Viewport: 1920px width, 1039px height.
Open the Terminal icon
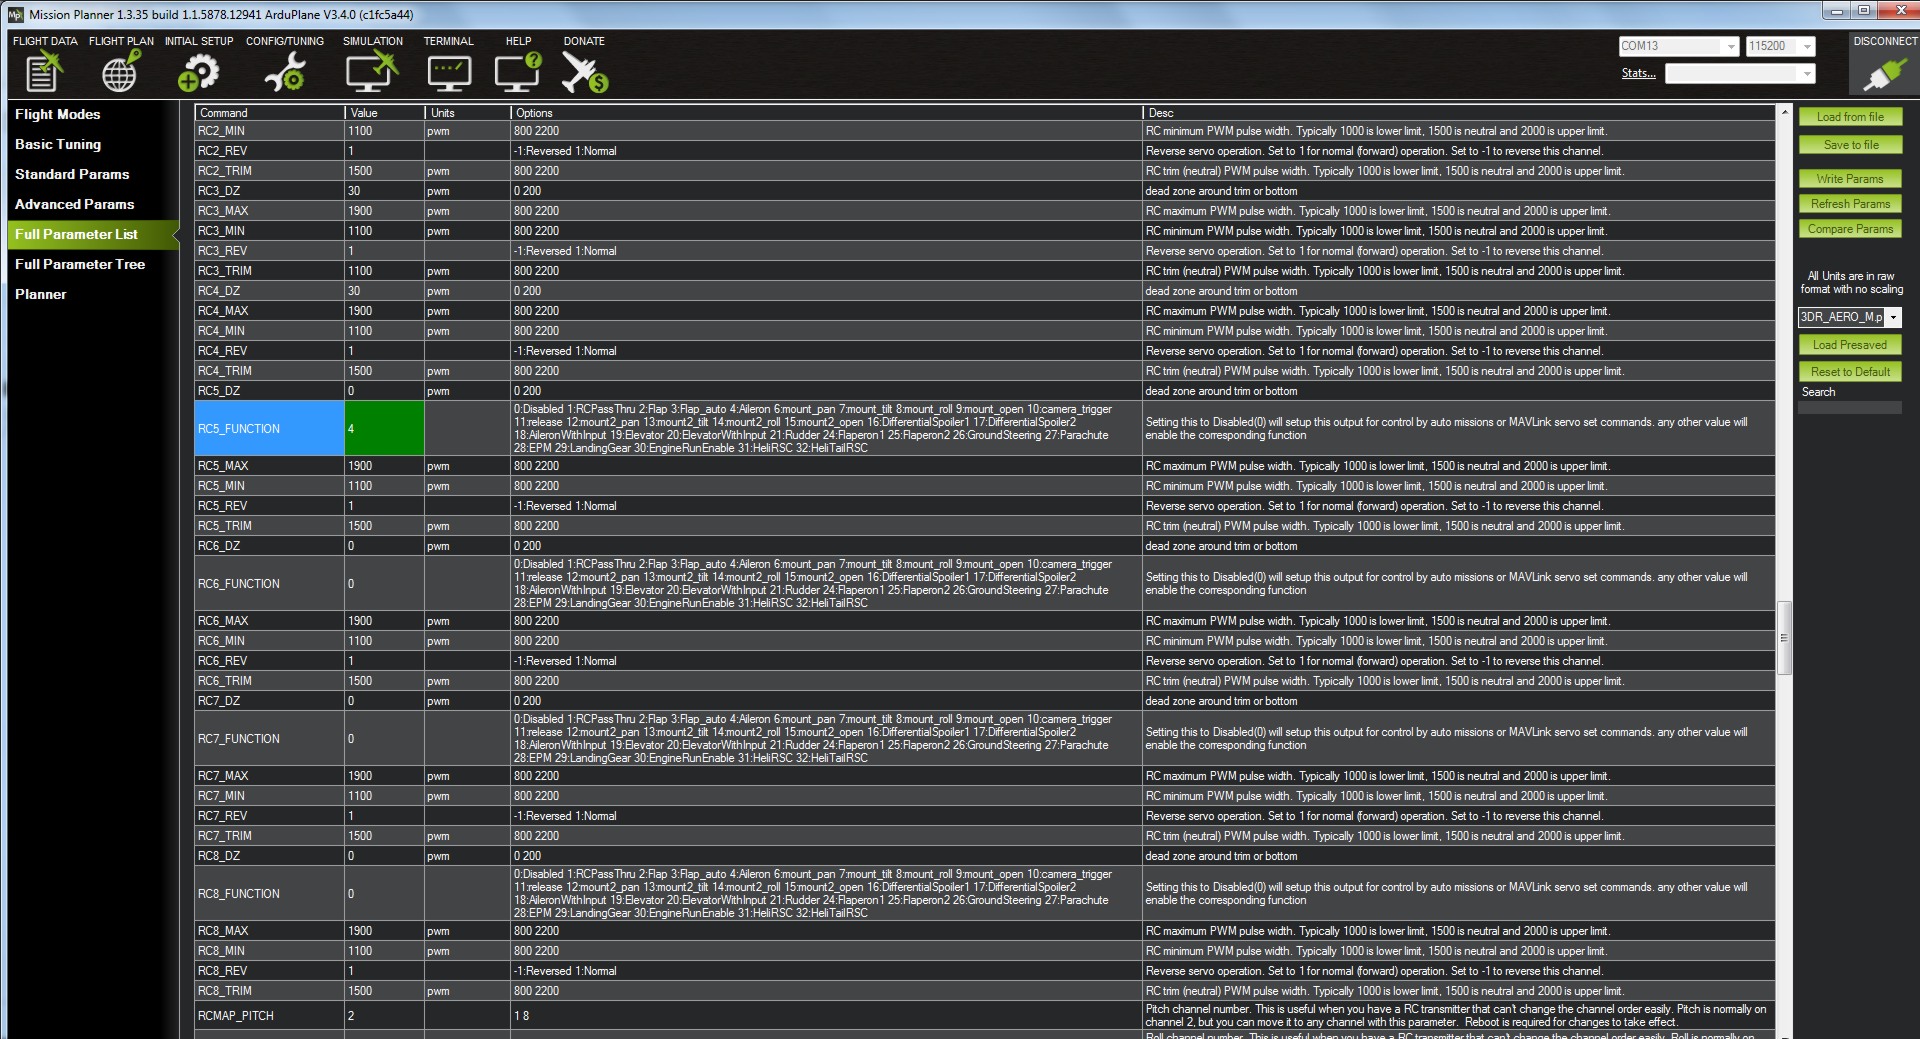tap(448, 71)
